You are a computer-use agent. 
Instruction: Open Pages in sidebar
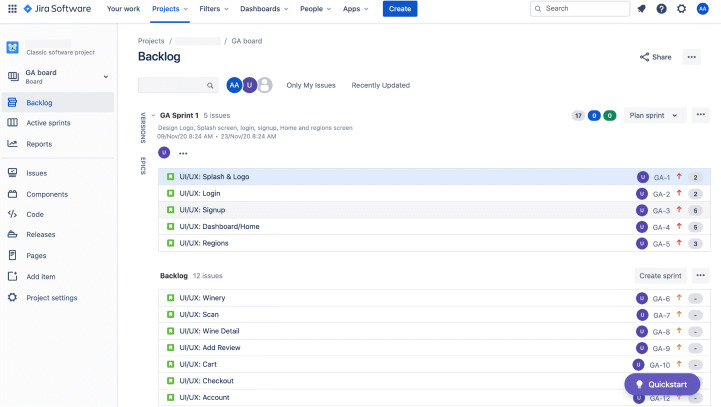coord(58,256)
